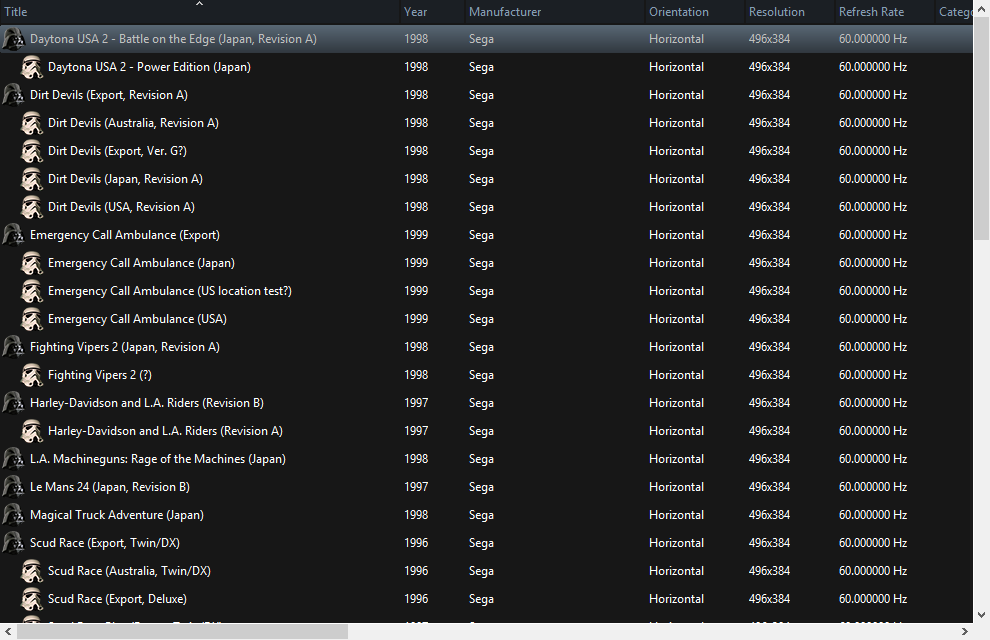Click stormtrooper icon for Harley-Davidson L.A. Riders (Revision A)
This screenshot has width=990, height=640.
(31, 431)
